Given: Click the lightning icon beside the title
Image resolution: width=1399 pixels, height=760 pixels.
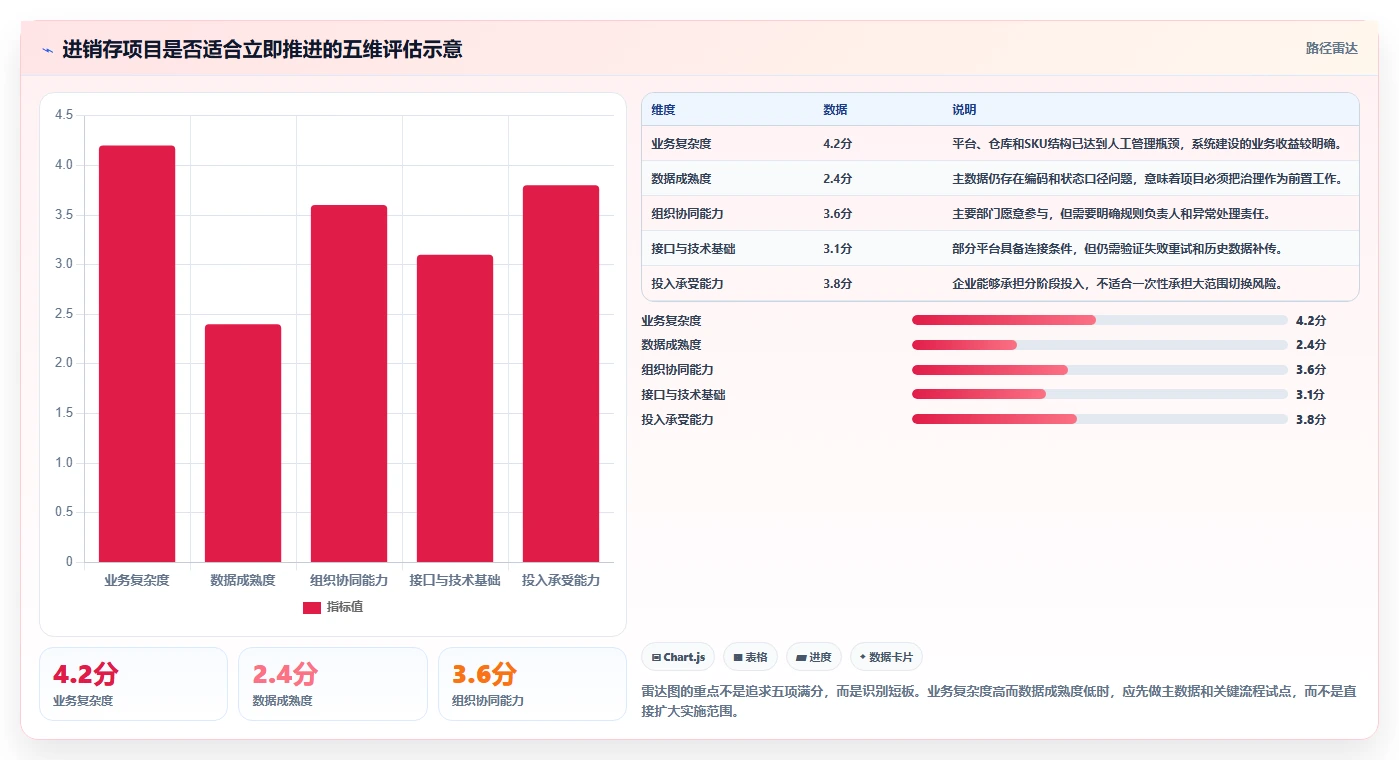Looking at the screenshot, I should point(47,50).
